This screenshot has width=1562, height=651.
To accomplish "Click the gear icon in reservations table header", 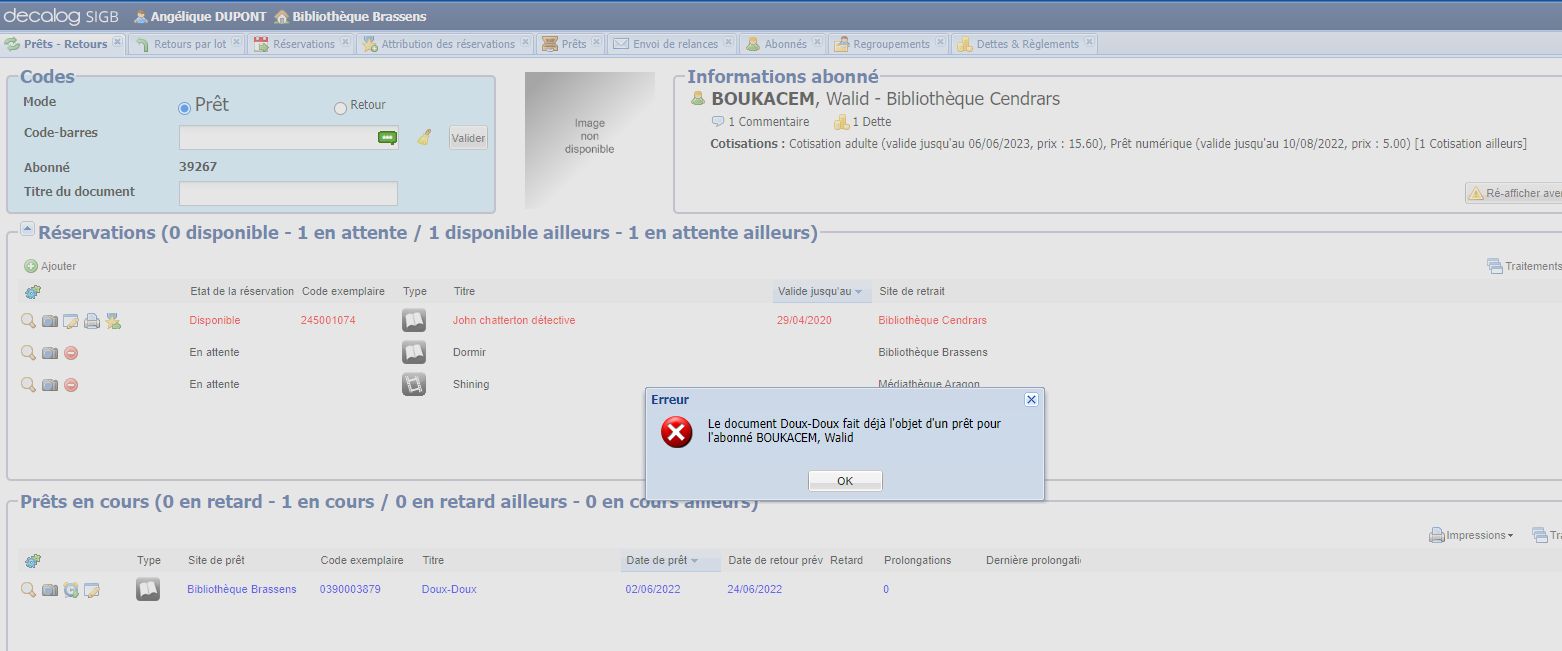I will (x=33, y=292).
